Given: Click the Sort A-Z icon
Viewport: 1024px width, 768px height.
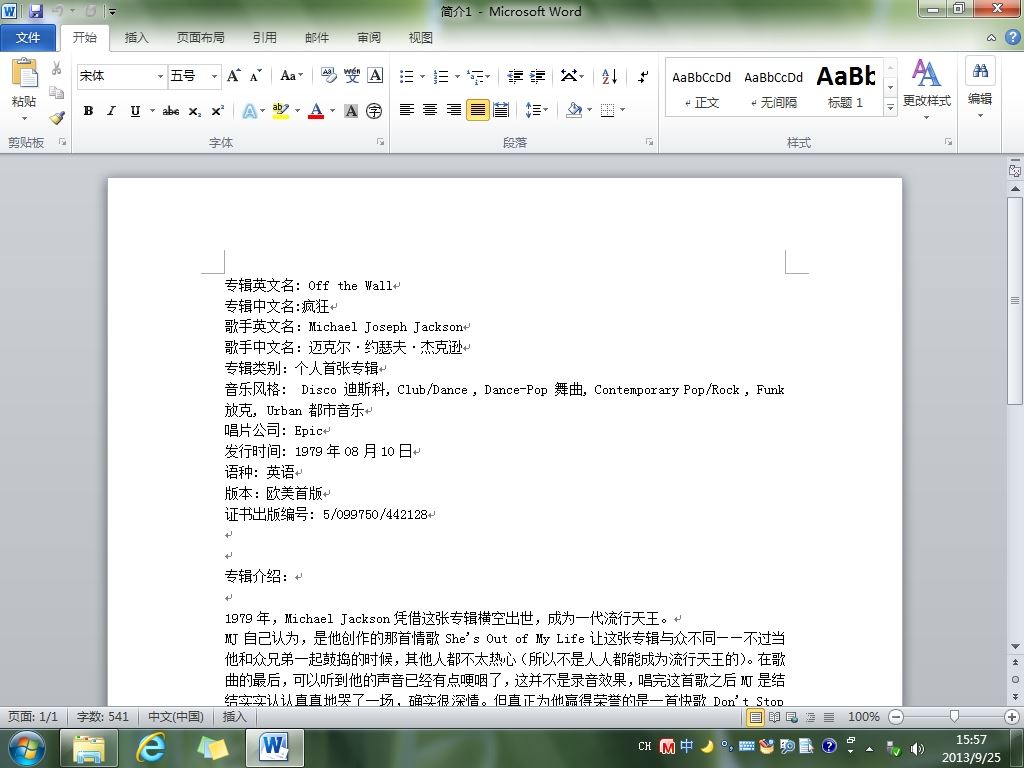Looking at the screenshot, I should (x=609, y=76).
